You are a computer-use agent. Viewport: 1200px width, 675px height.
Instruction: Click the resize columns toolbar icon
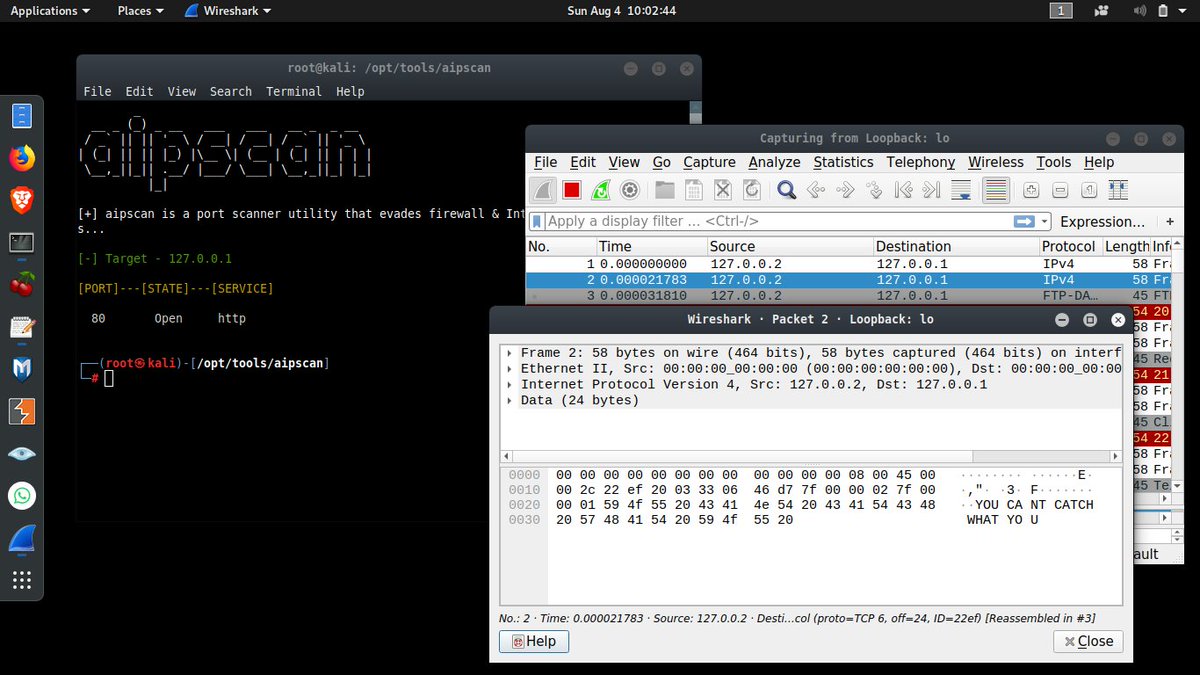1118,190
